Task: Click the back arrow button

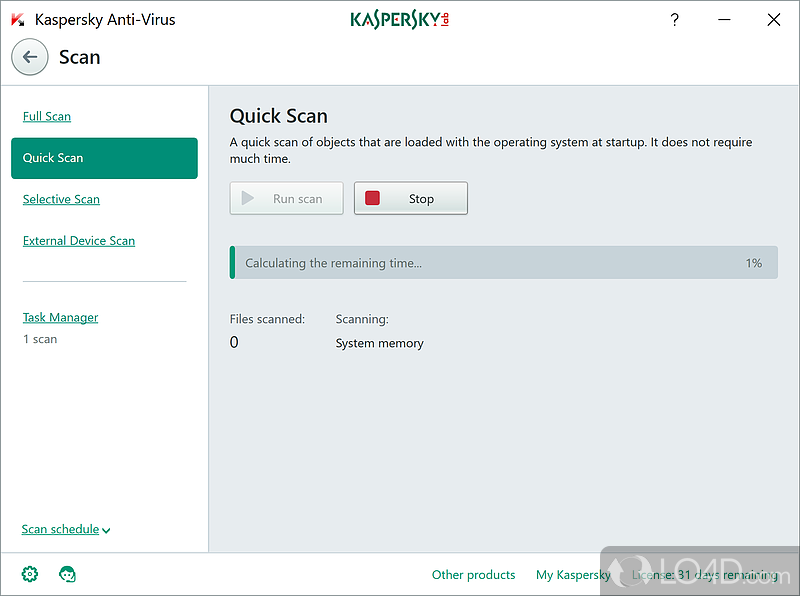Action: click(x=30, y=57)
